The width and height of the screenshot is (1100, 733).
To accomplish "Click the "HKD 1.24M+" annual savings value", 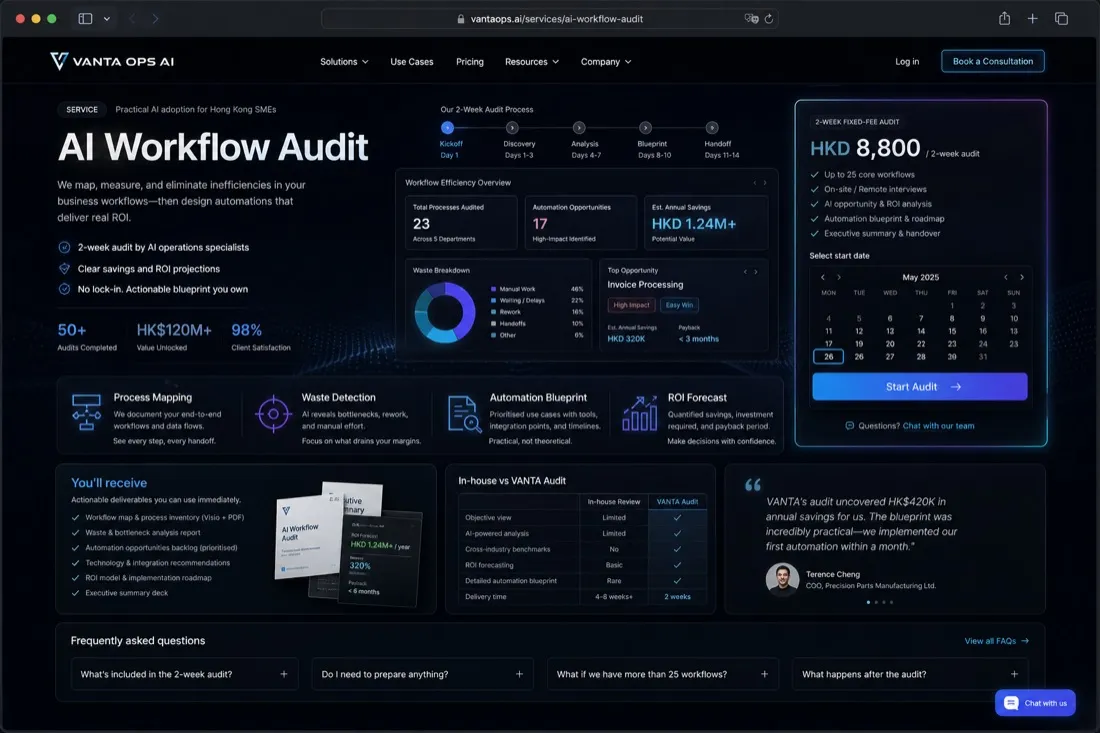I will click(694, 224).
